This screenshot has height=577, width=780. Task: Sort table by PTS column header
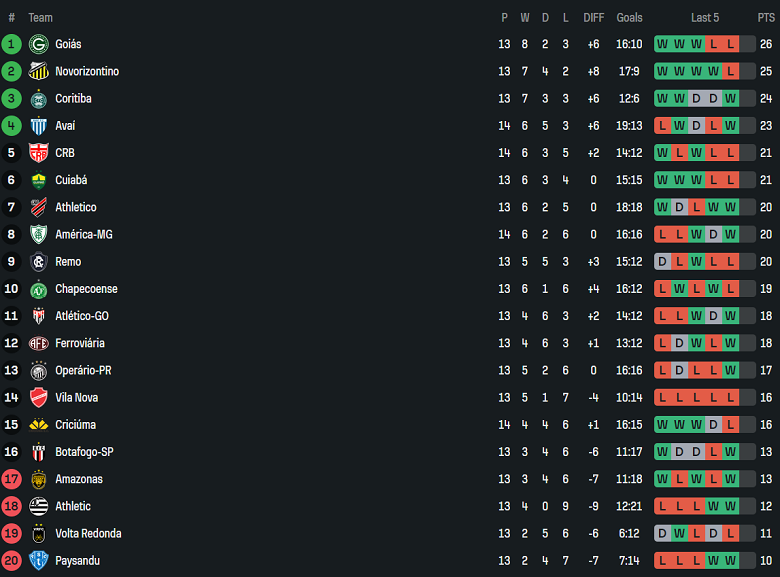(766, 17)
